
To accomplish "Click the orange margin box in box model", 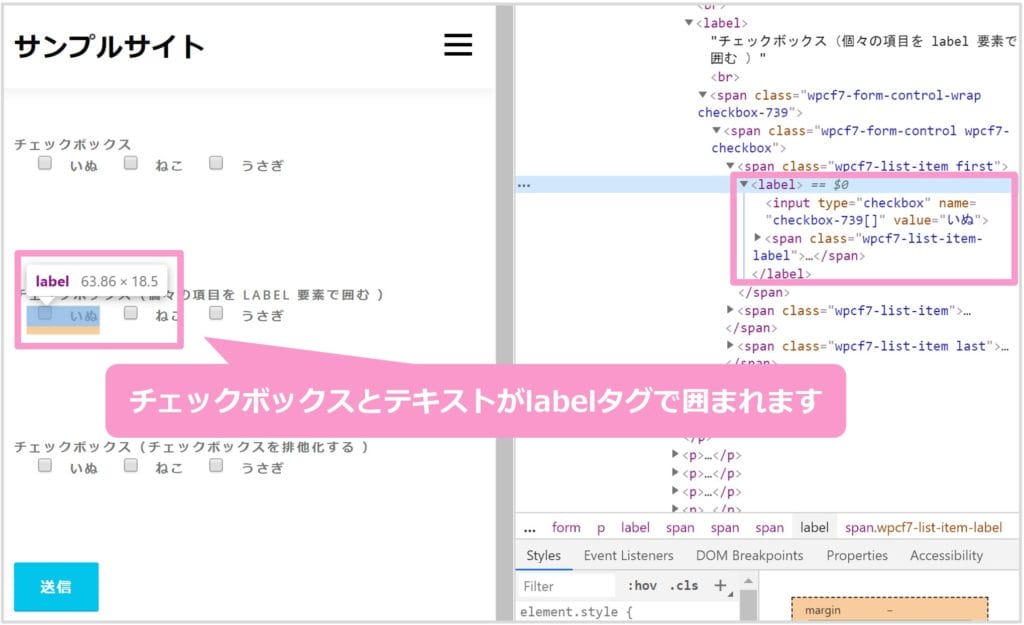I will point(889,610).
